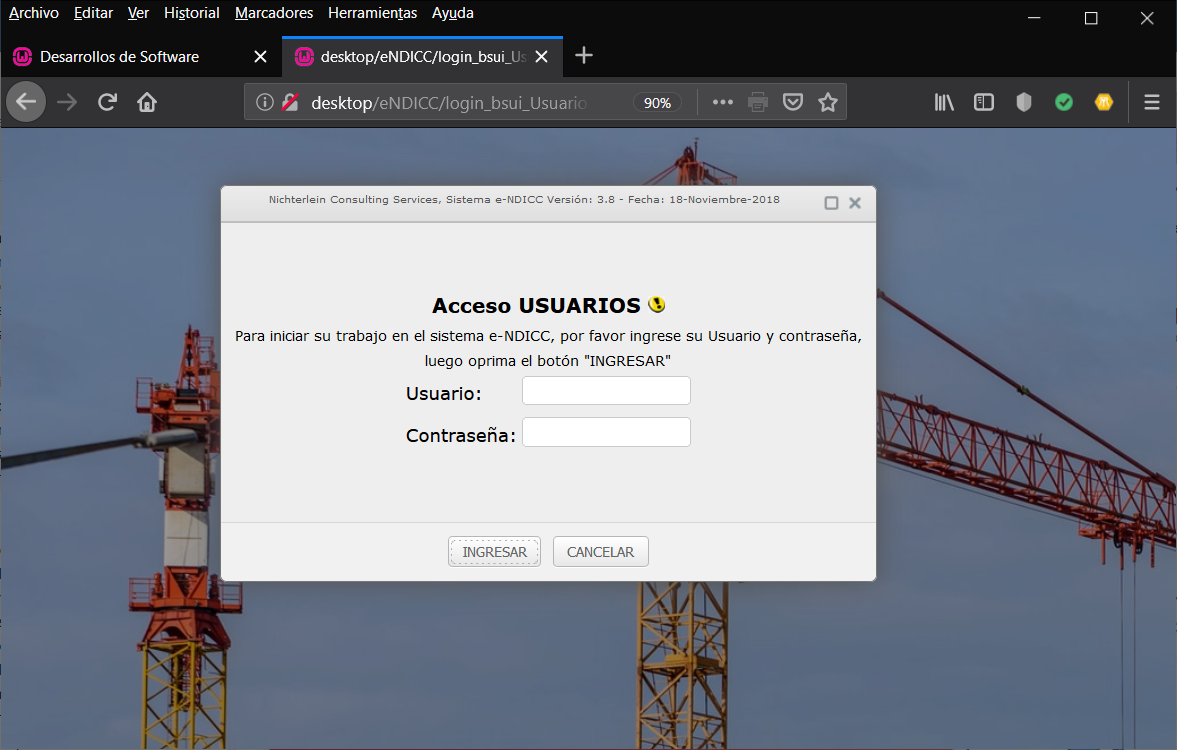This screenshot has width=1177, height=750.
Task: Open the Firefox hamburger menu
Action: click(1152, 102)
